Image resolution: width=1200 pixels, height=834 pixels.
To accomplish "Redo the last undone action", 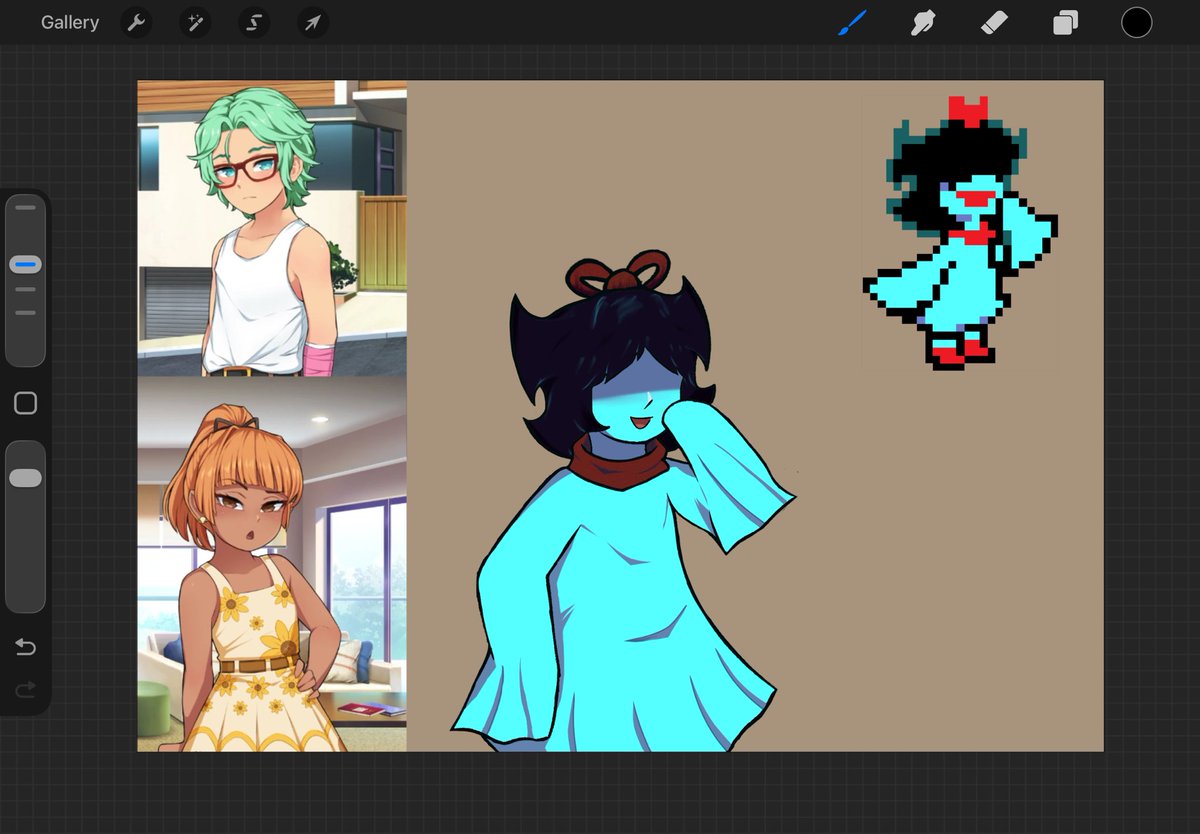I will pos(25,689).
